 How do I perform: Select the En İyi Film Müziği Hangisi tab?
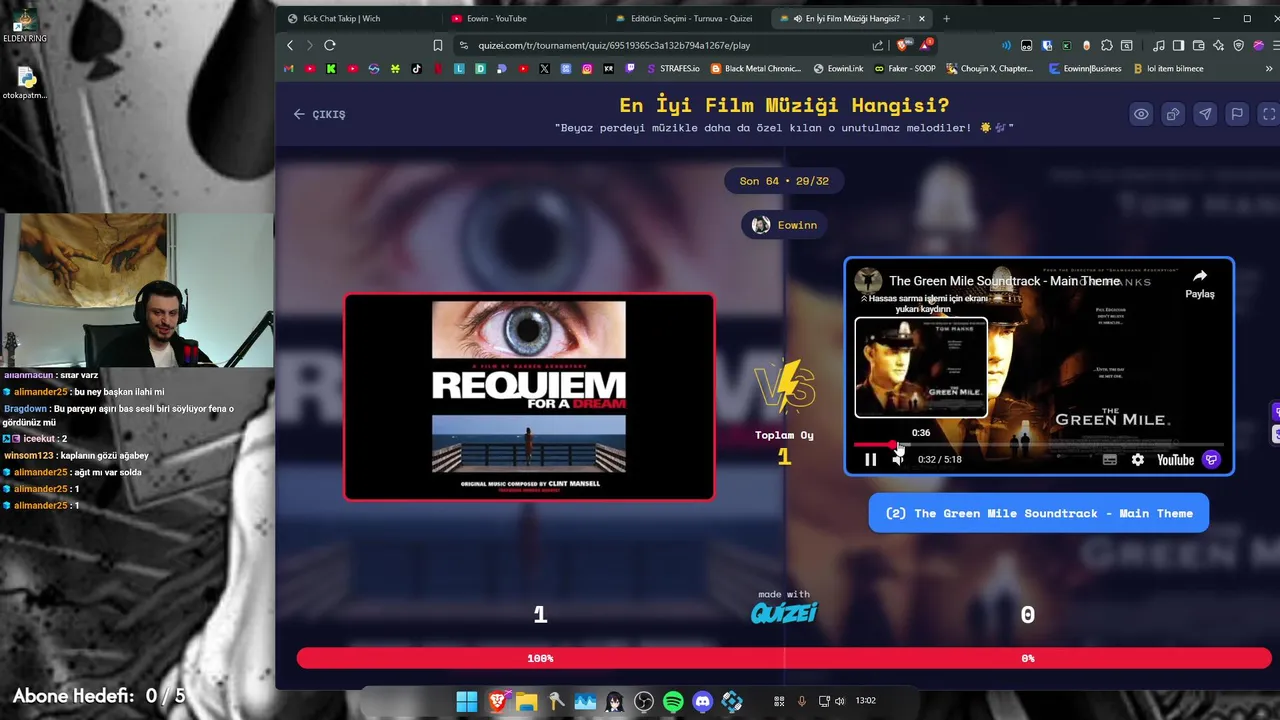click(853, 18)
